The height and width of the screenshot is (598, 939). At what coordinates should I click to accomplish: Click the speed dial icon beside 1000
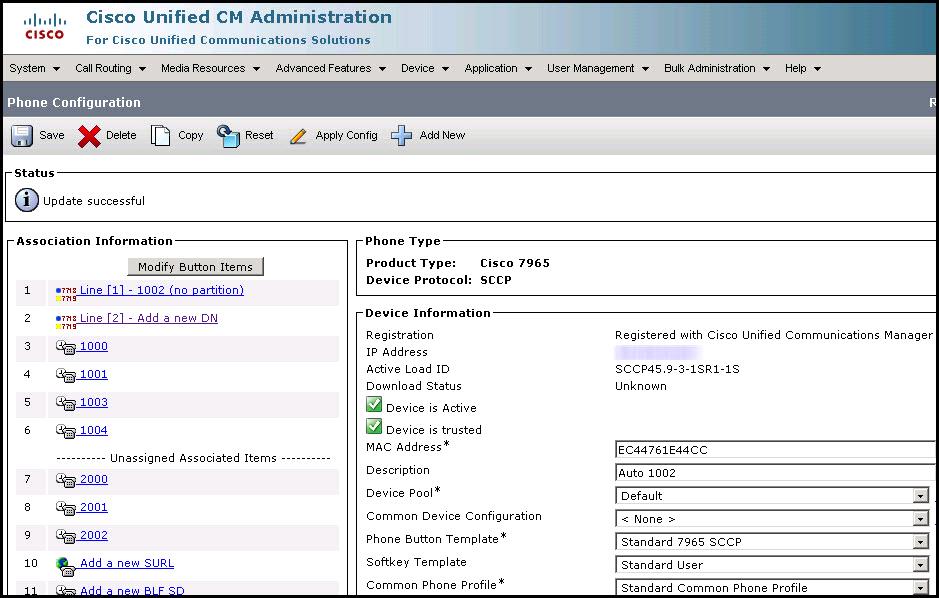pyautogui.click(x=65, y=347)
